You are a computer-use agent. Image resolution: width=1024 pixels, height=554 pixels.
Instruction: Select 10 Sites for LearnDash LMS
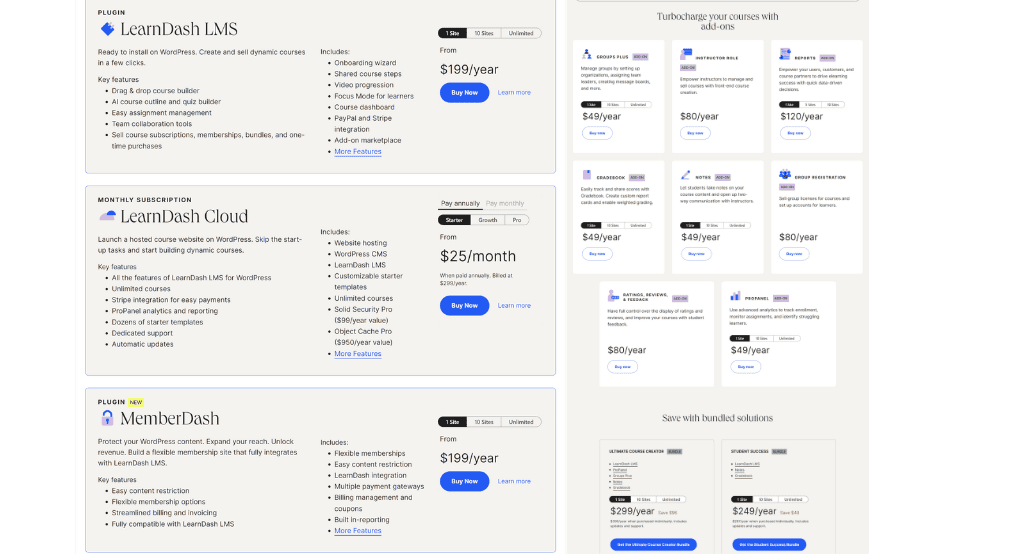tap(484, 33)
